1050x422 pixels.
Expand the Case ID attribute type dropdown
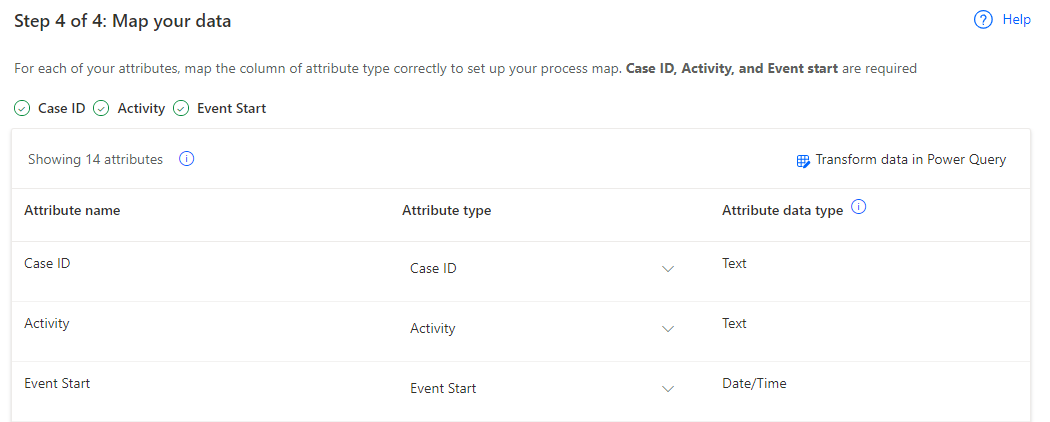pyautogui.click(x=668, y=269)
